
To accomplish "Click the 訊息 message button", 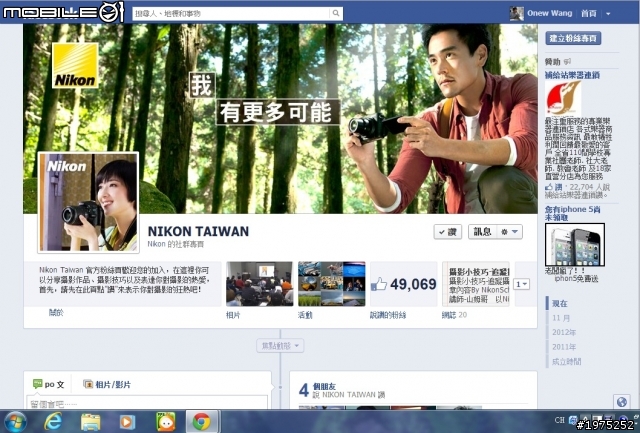I will click(x=482, y=232).
